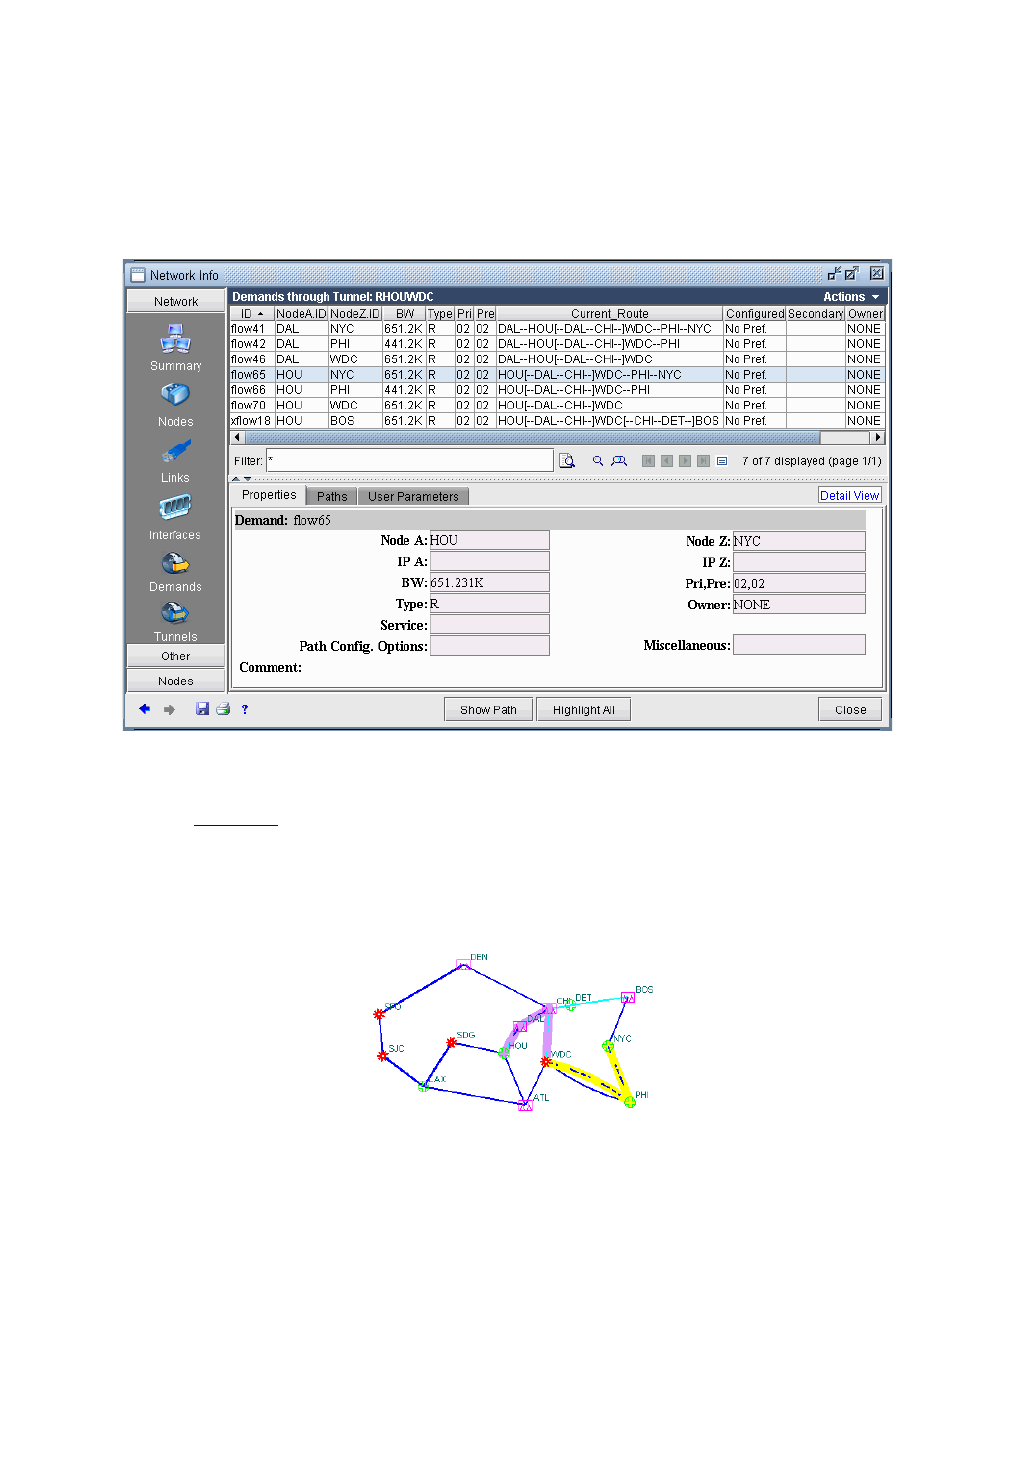Click the advanced filter icon beside Filter box
The image size is (1011, 1484).
567,461
